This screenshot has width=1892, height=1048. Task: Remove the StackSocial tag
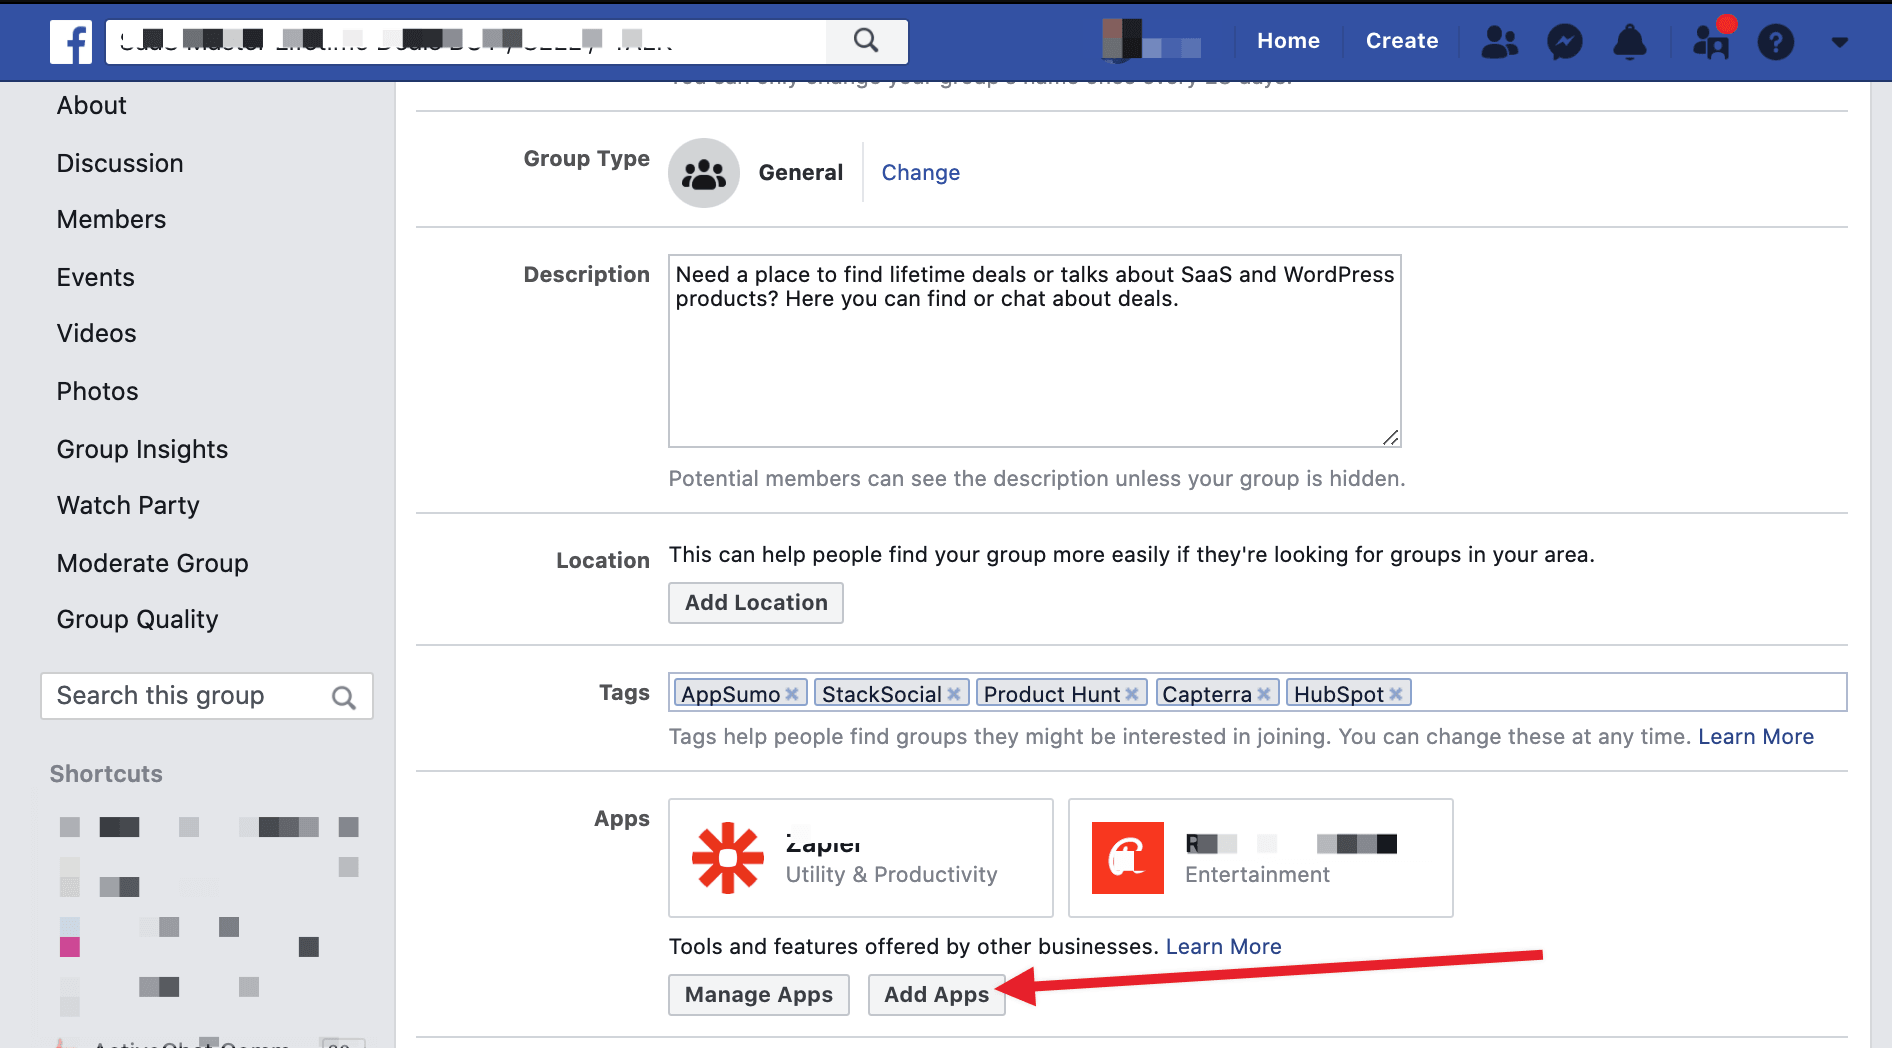tap(954, 694)
